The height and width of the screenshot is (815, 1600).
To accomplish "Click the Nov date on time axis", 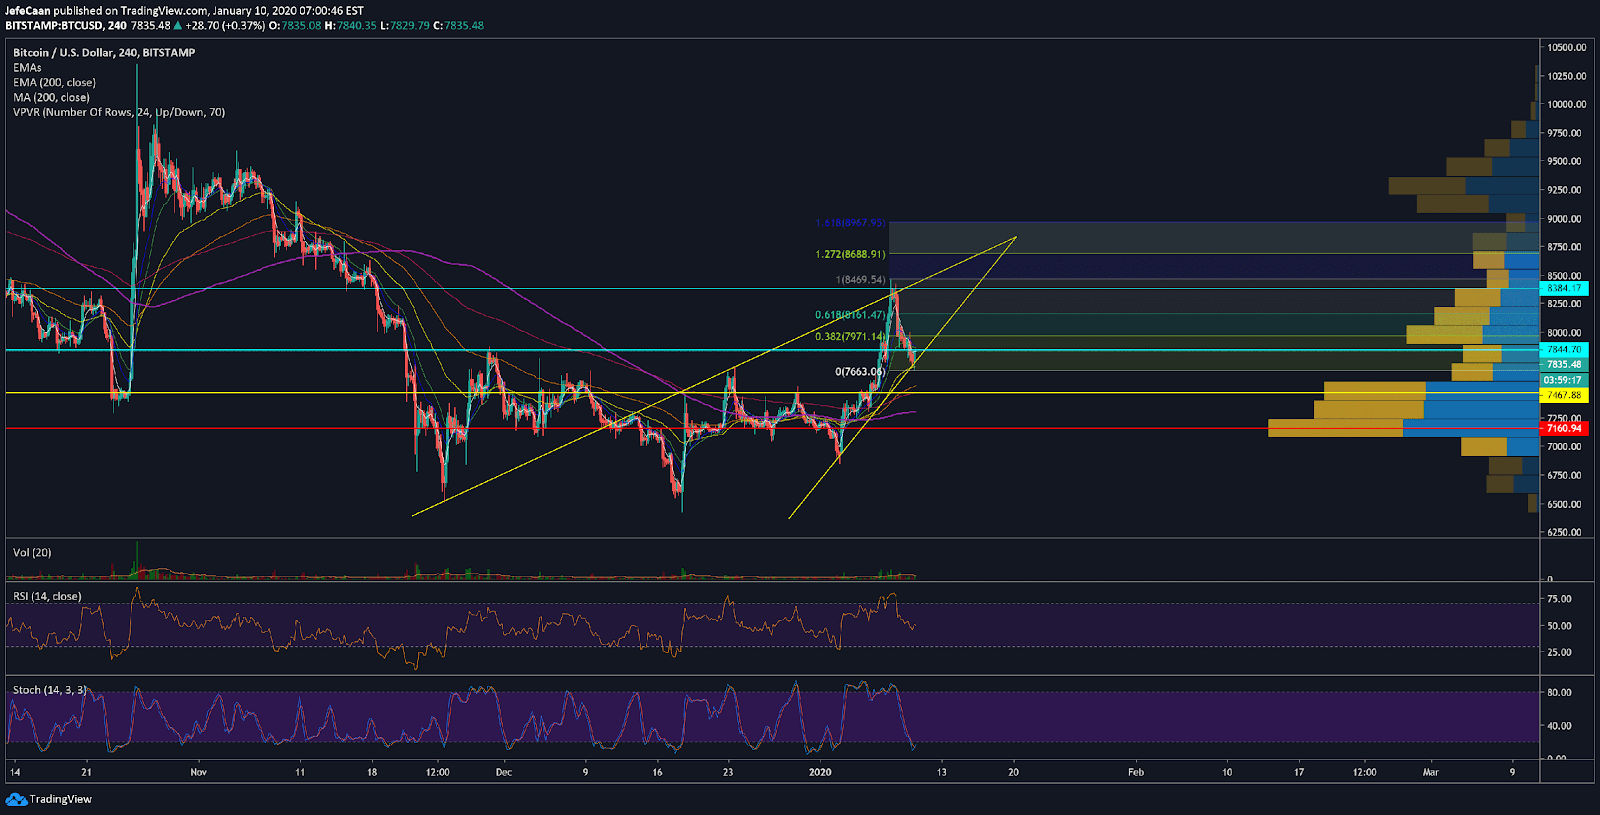I will click(198, 772).
